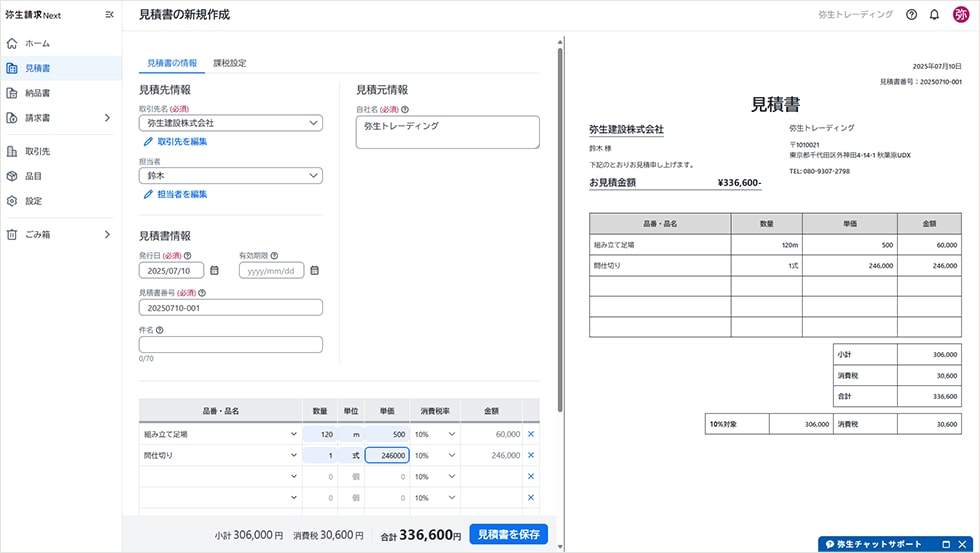Click the 取引先を編集 link
This screenshot has height=553, width=980.
pyautogui.click(x=181, y=142)
